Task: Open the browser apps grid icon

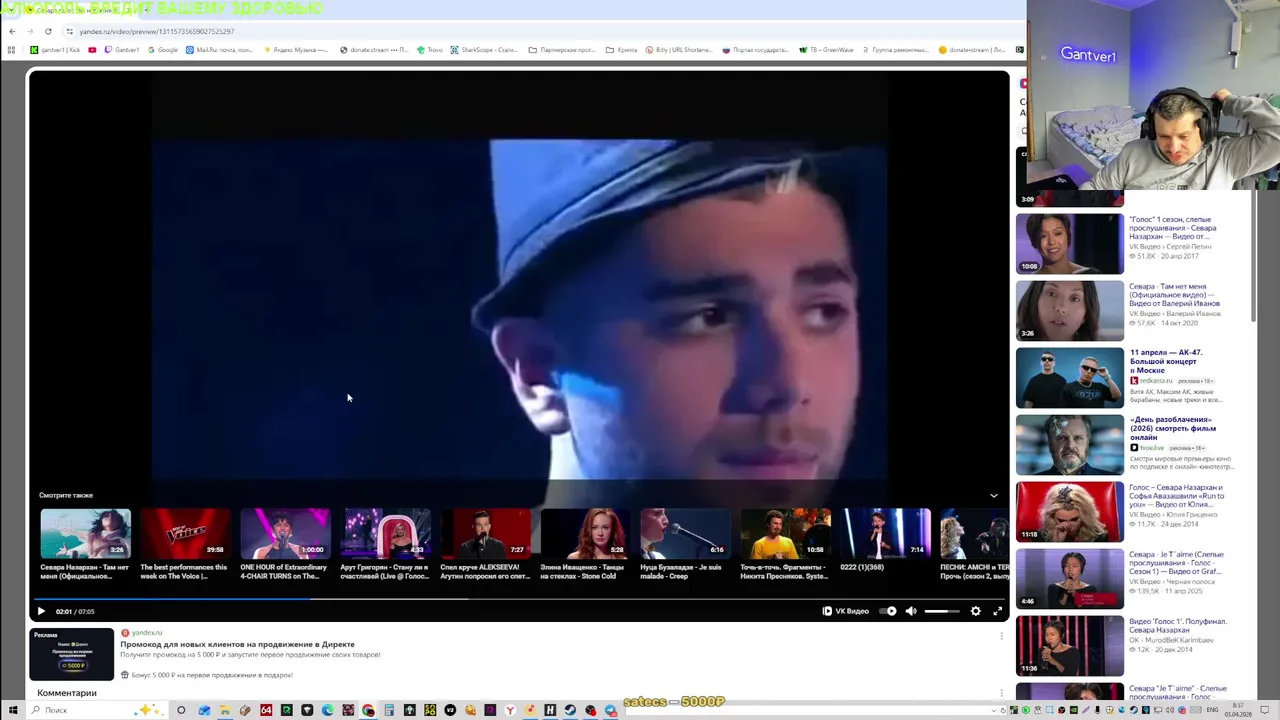Action: [x=11, y=50]
